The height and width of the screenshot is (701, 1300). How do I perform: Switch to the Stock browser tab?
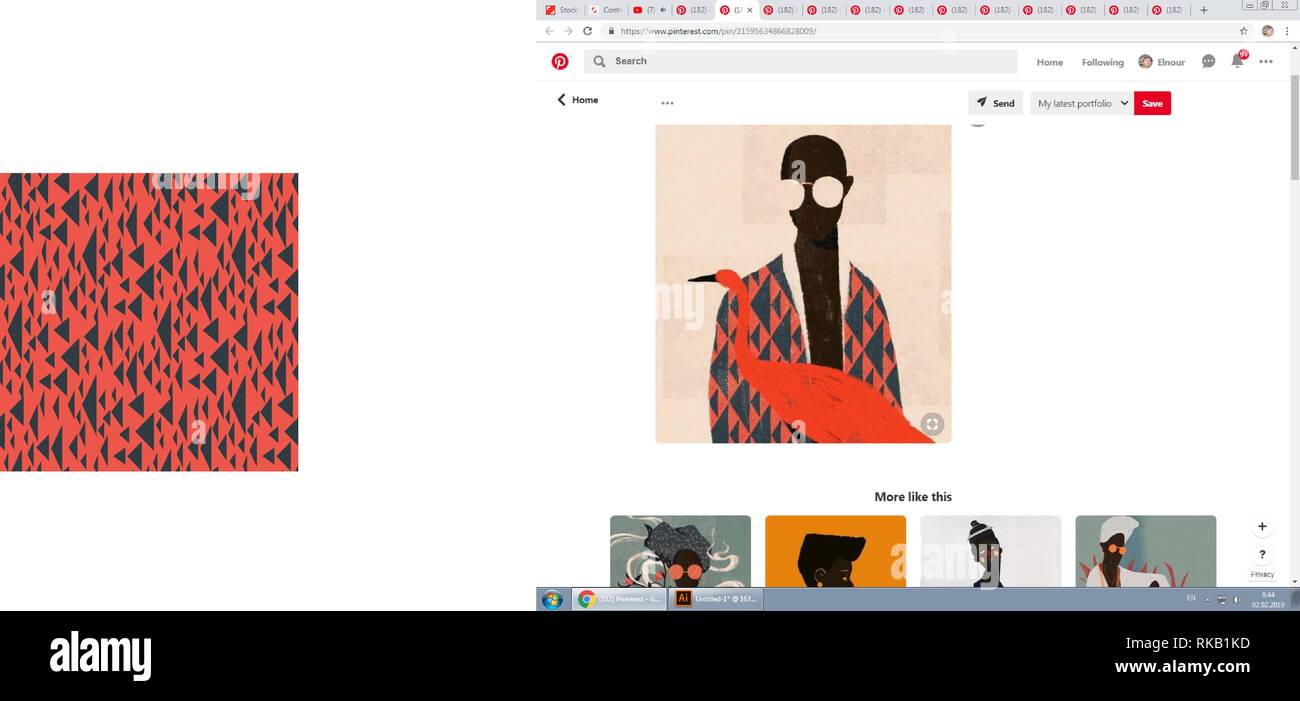562,10
